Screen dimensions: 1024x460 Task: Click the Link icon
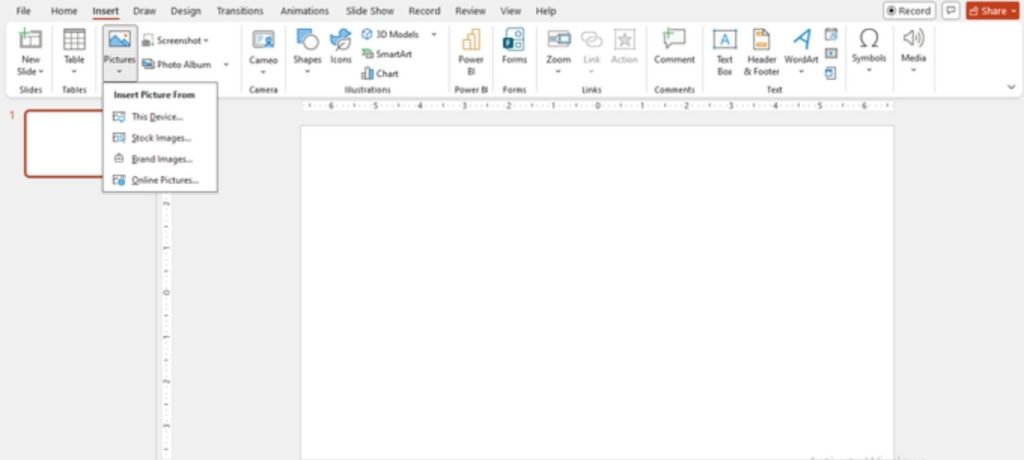click(x=592, y=40)
